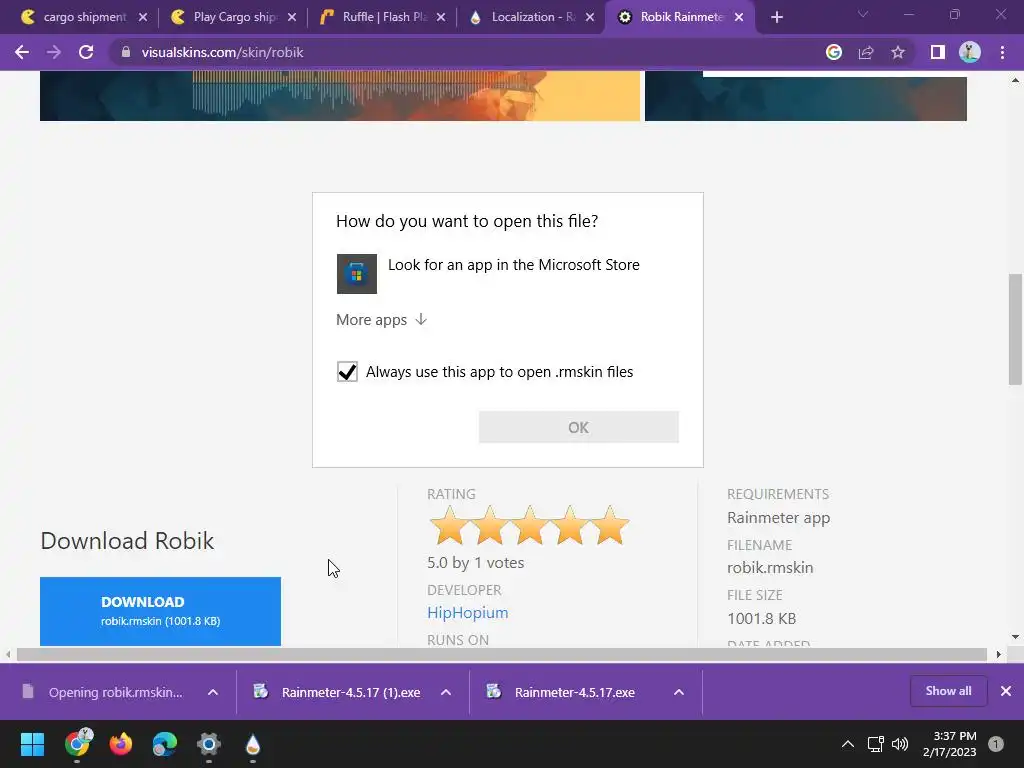Expand options for robik.rmskin download
Screen dimensions: 1024x768
pos(213,692)
